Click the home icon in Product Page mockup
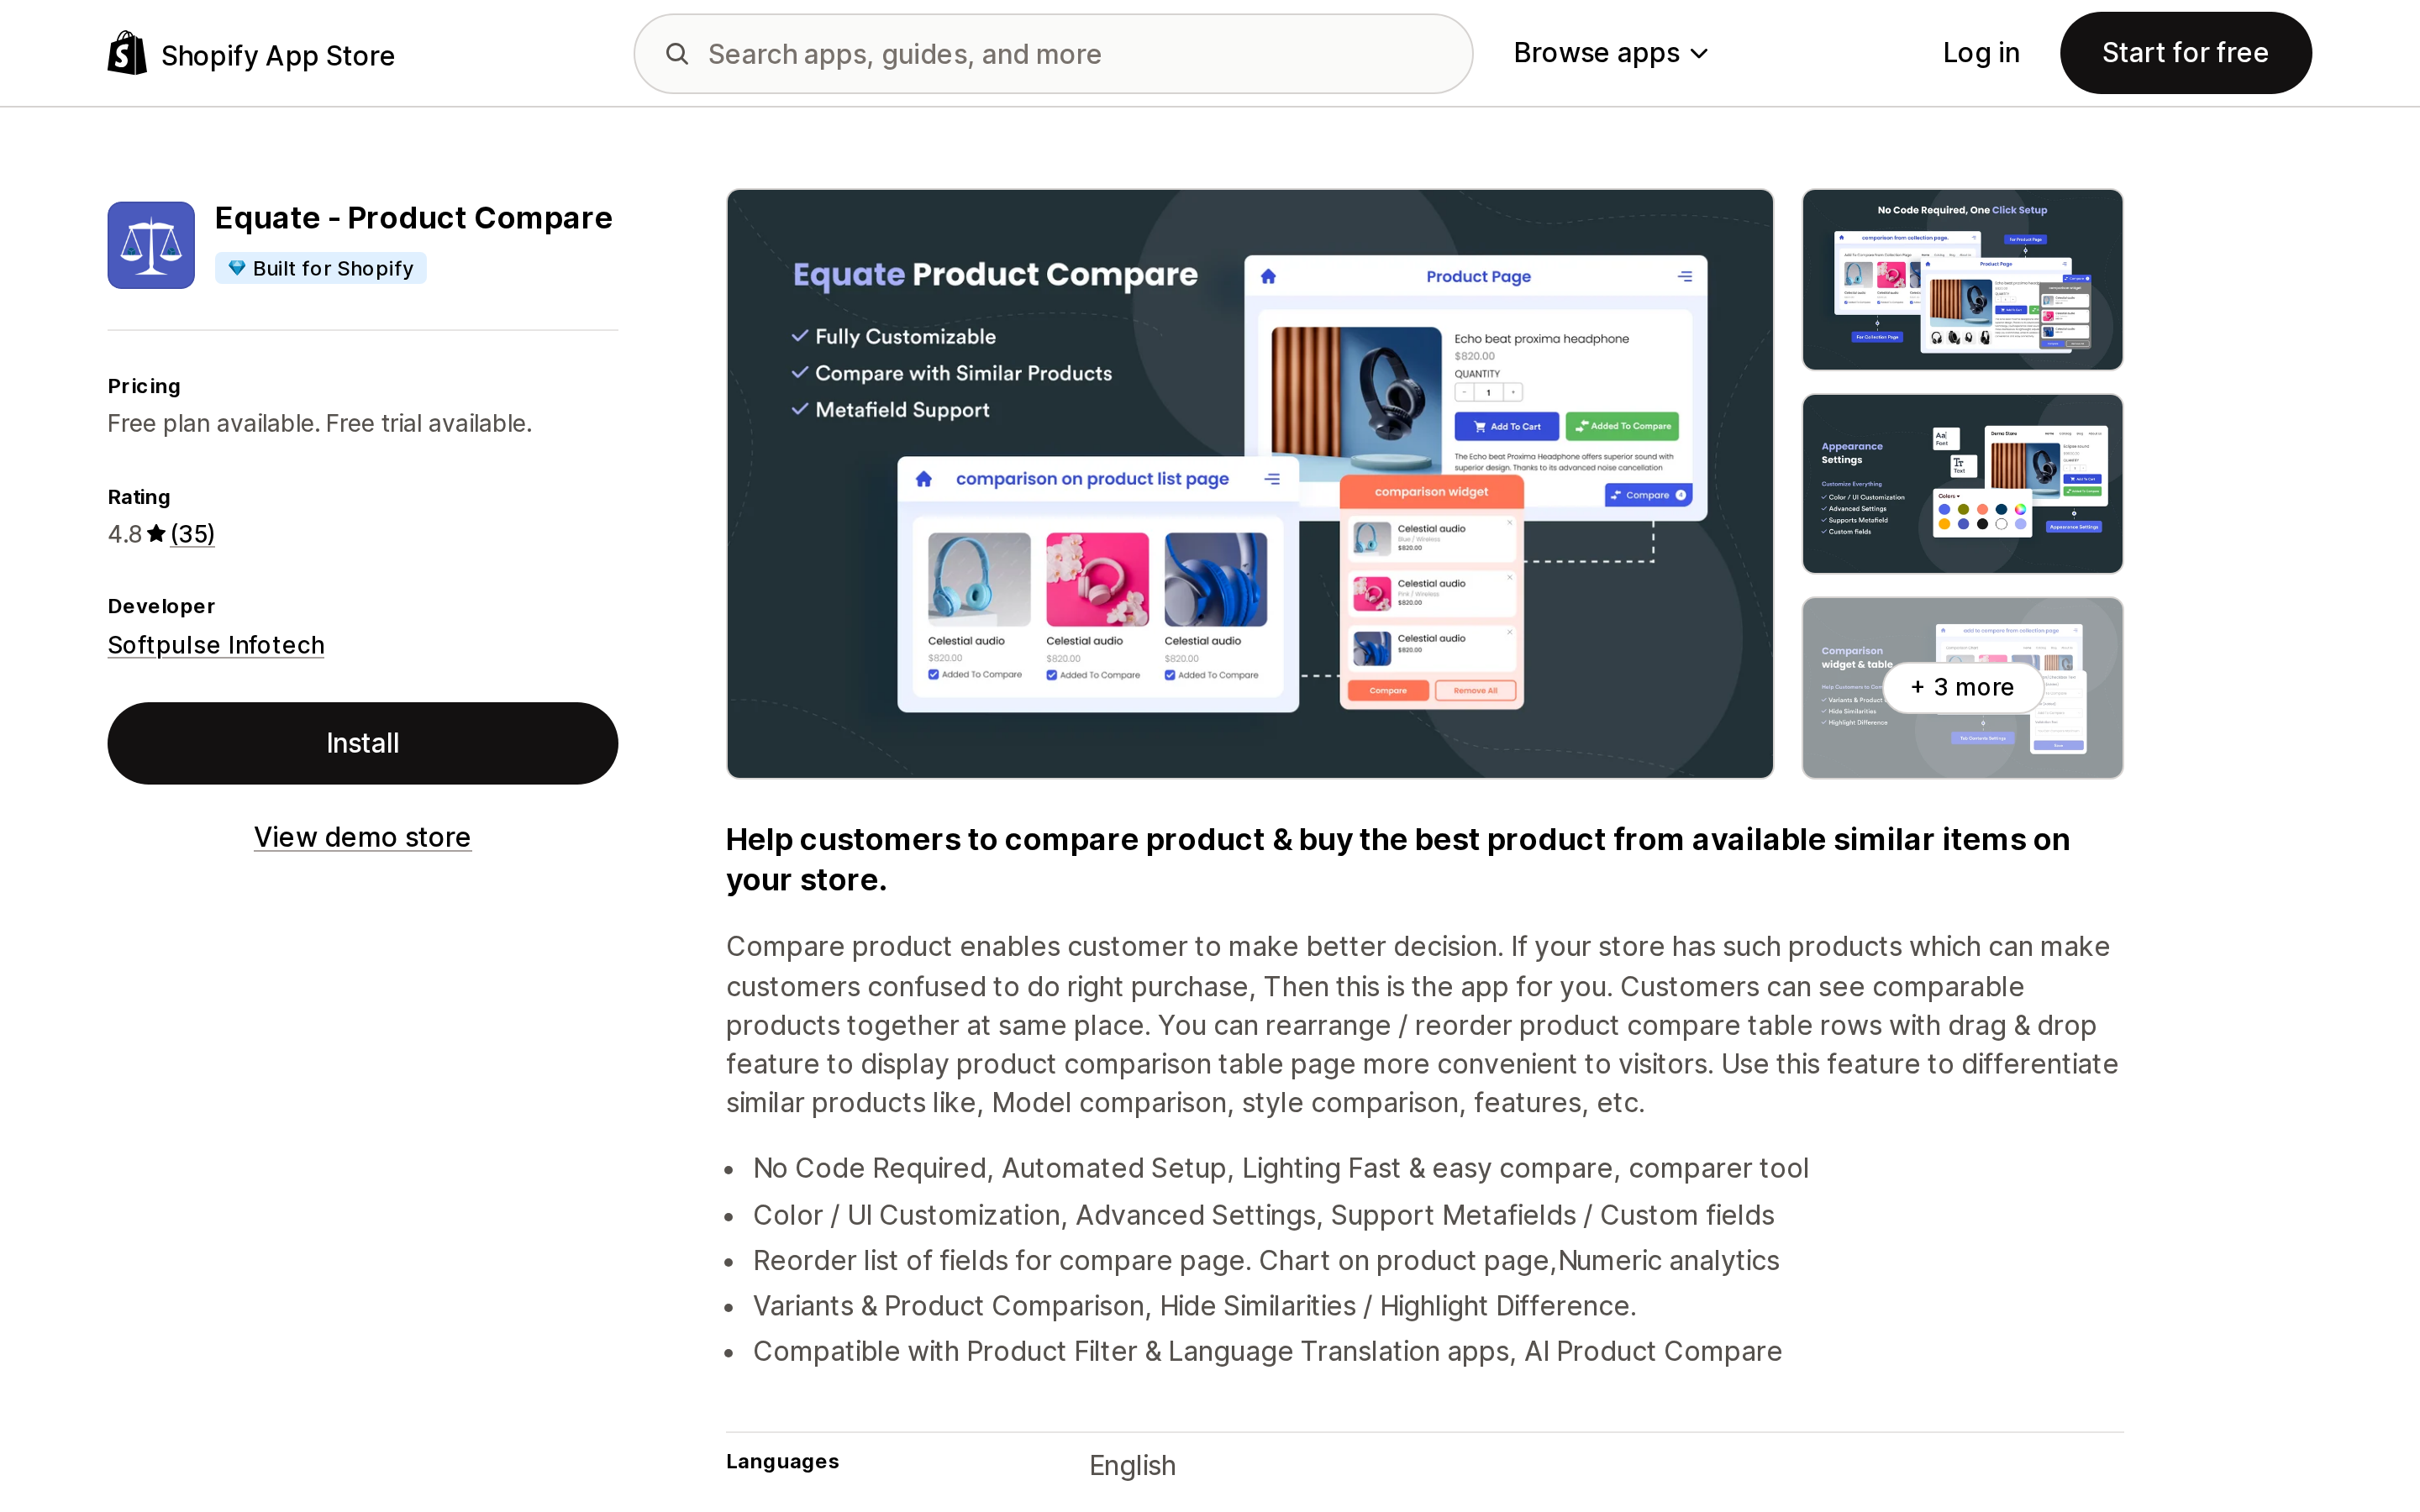 pyautogui.click(x=1268, y=276)
